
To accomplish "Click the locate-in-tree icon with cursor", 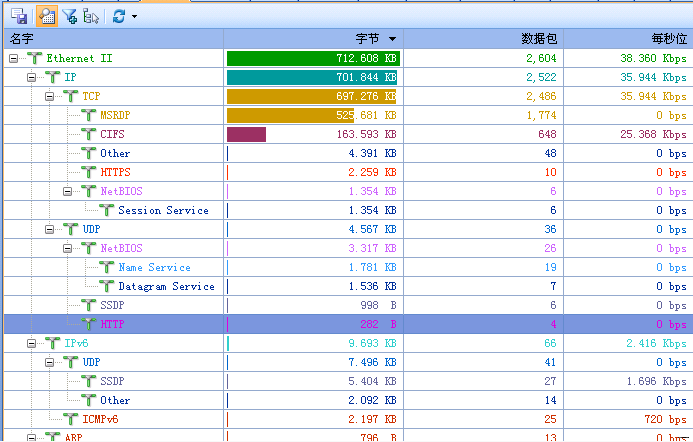I will tap(91, 15).
